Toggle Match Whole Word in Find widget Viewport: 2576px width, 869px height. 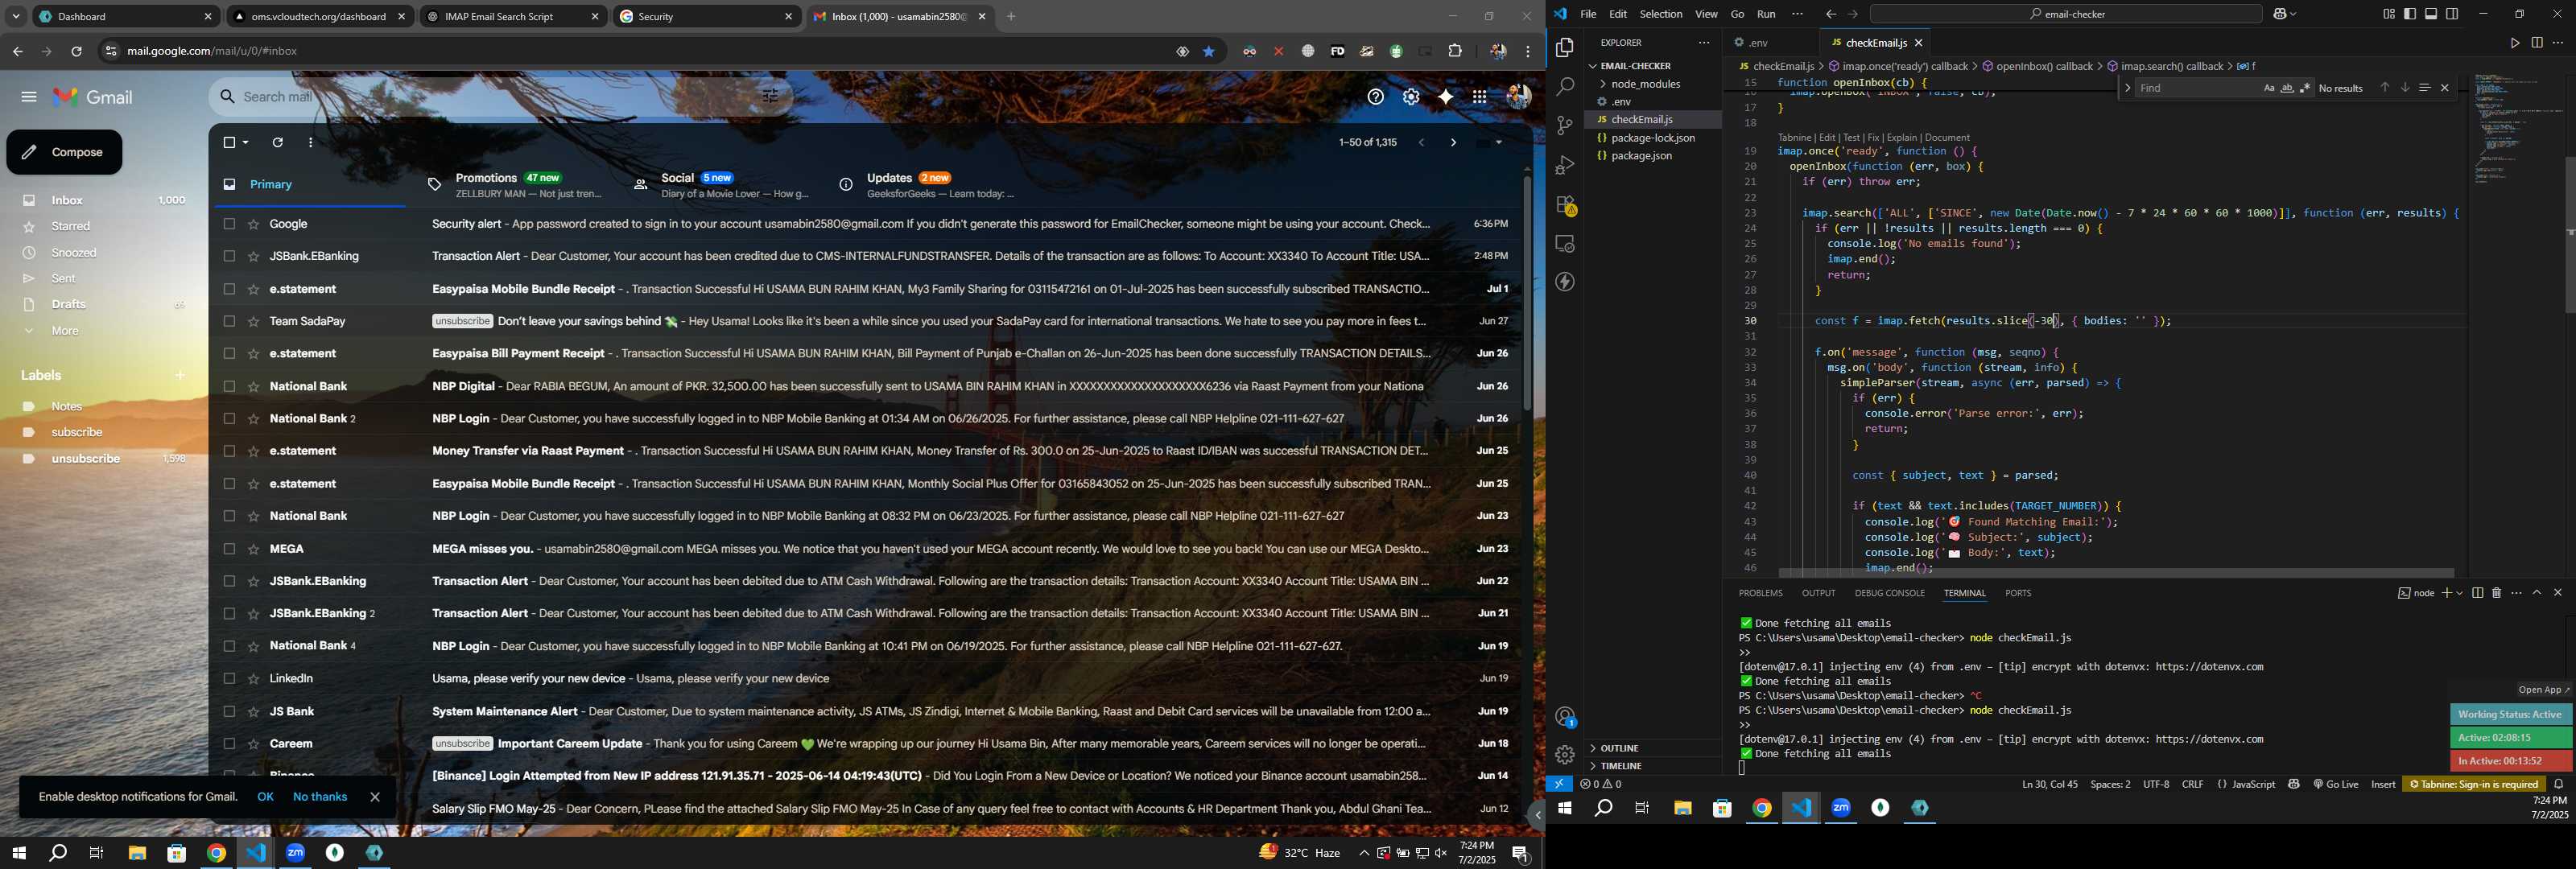[x=2287, y=88]
